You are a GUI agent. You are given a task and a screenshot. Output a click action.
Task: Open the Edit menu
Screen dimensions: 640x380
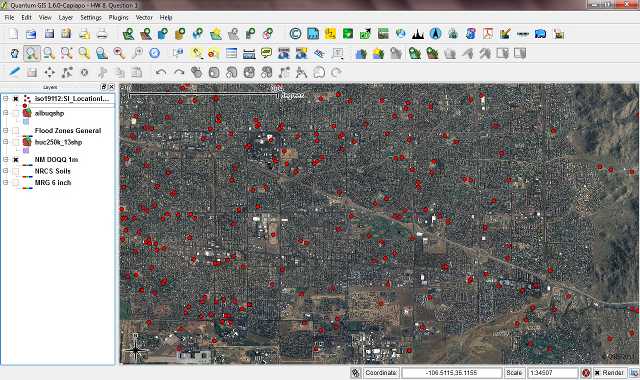(x=27, y=18)
